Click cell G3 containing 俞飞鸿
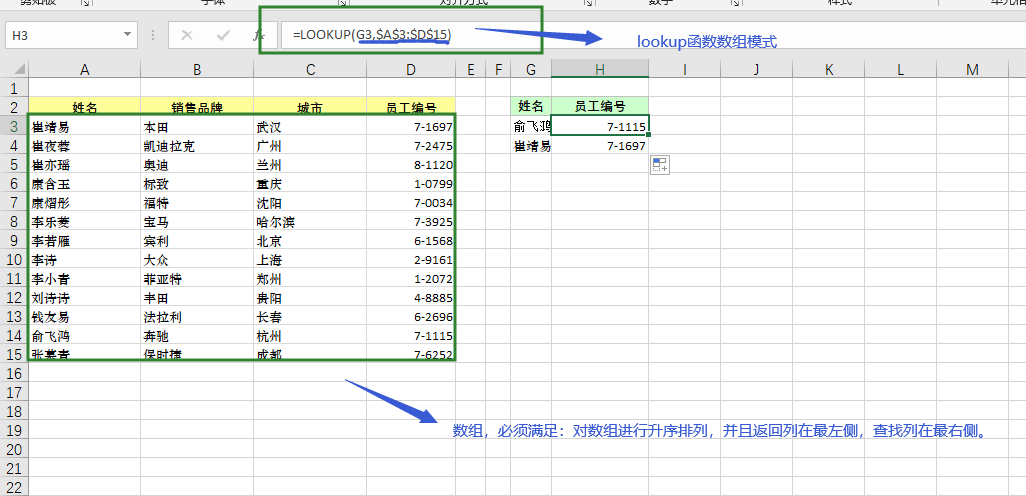 click(x=531, y=126)
